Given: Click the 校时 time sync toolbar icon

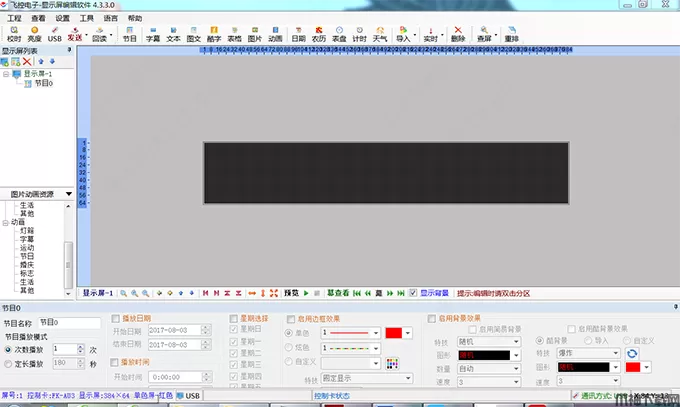Looking at the screenshot, I should click(13, 33).
